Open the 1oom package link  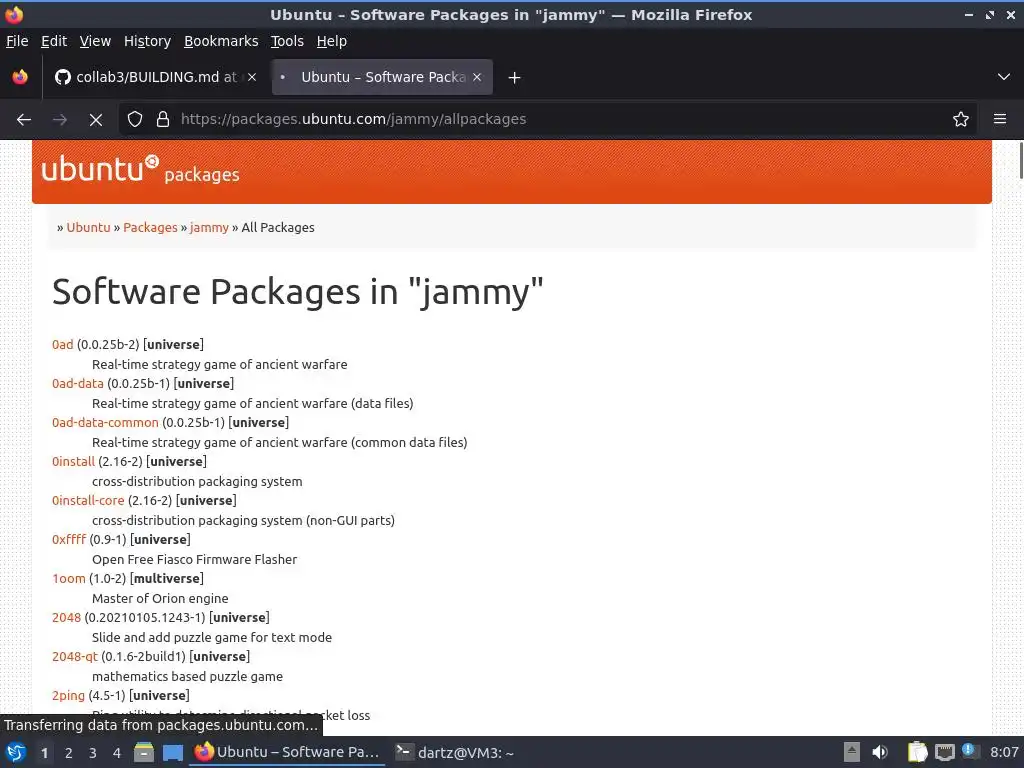tap(69, 579)
